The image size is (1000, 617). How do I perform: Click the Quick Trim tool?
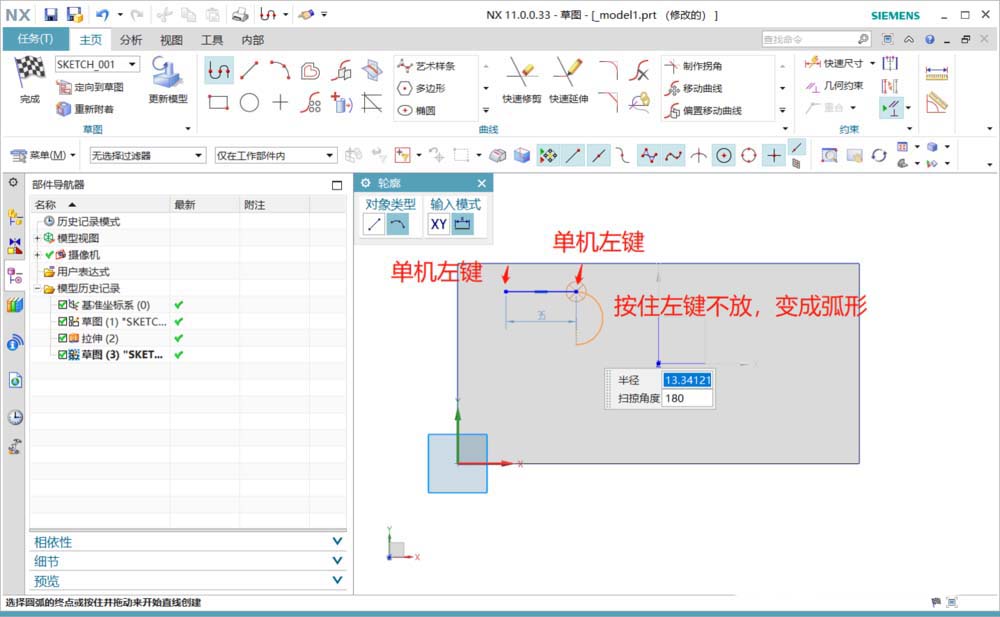(x=522, y=80)
